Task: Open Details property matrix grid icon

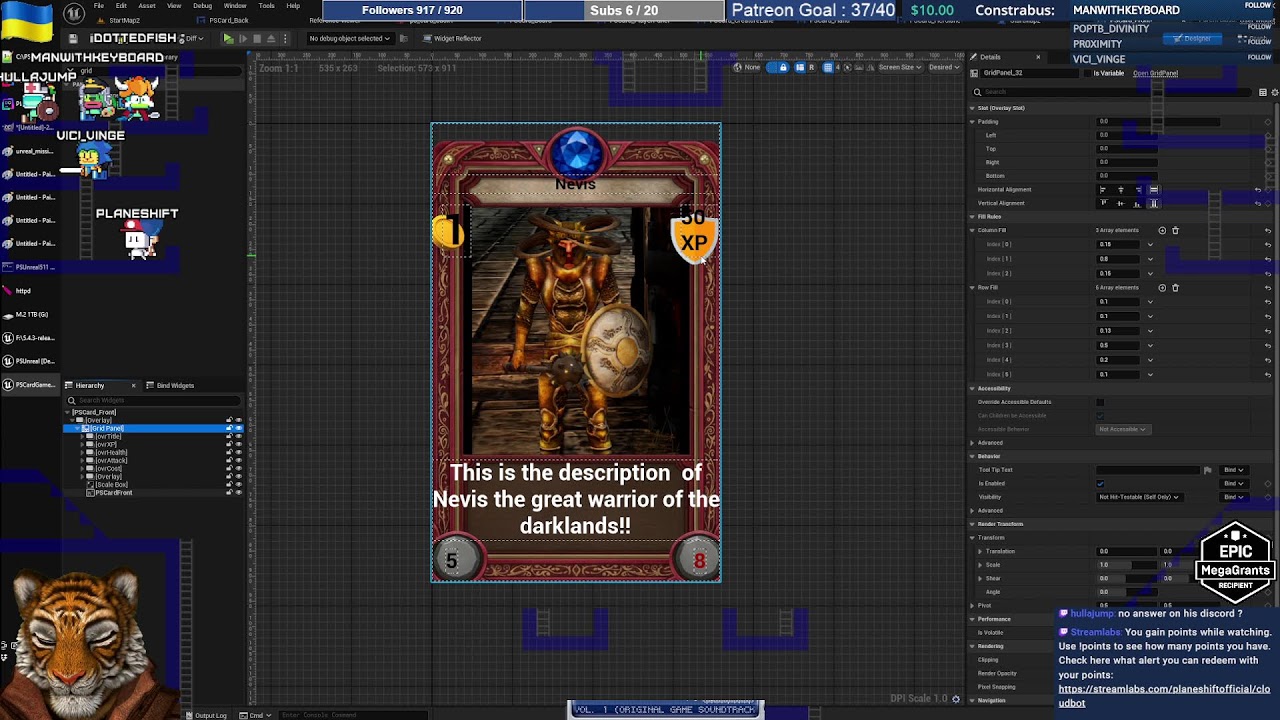Action: tap(1263, 92)
